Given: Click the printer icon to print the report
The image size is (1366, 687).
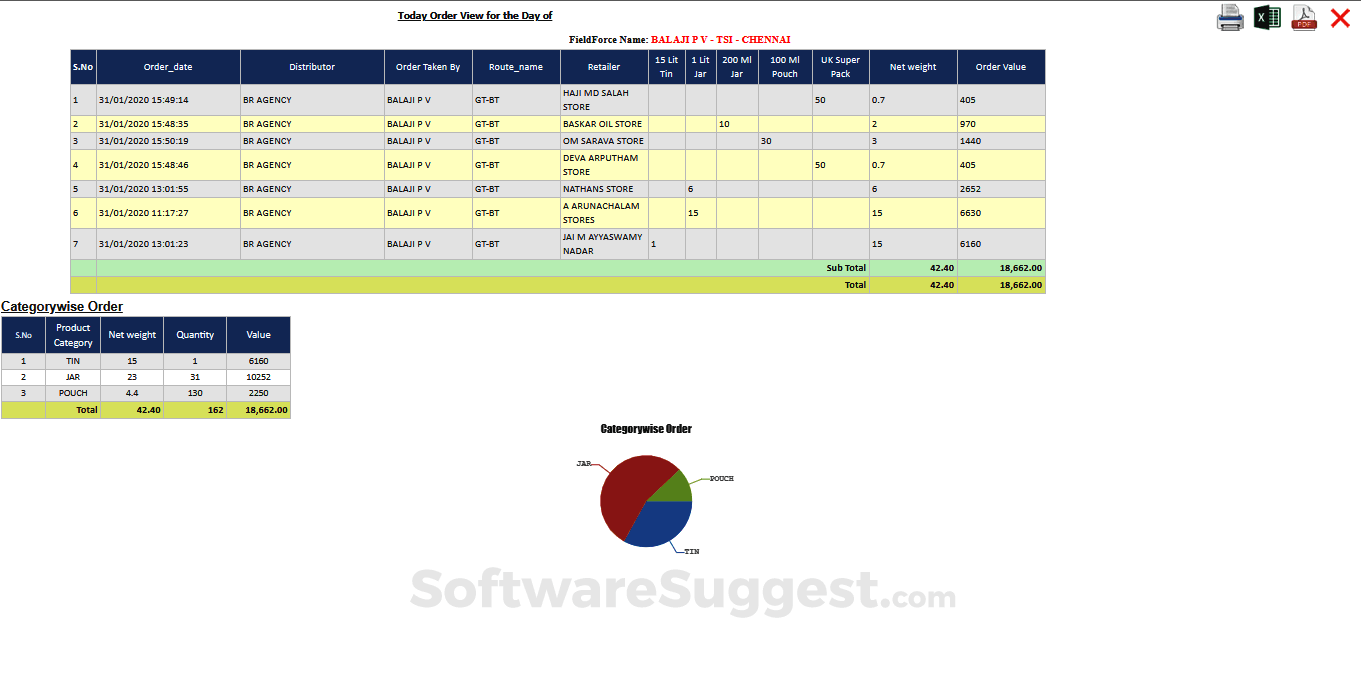Looking at the screenshot, I should coord(1230,17).
